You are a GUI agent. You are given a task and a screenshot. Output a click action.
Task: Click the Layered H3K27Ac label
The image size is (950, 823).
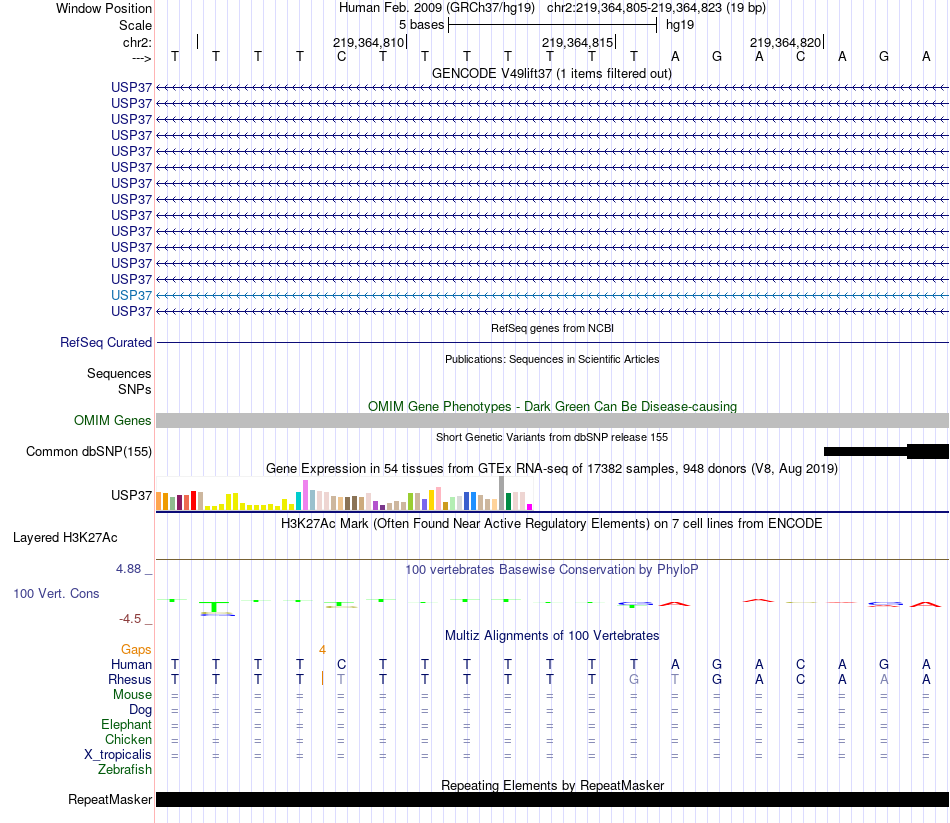(65, 538)
